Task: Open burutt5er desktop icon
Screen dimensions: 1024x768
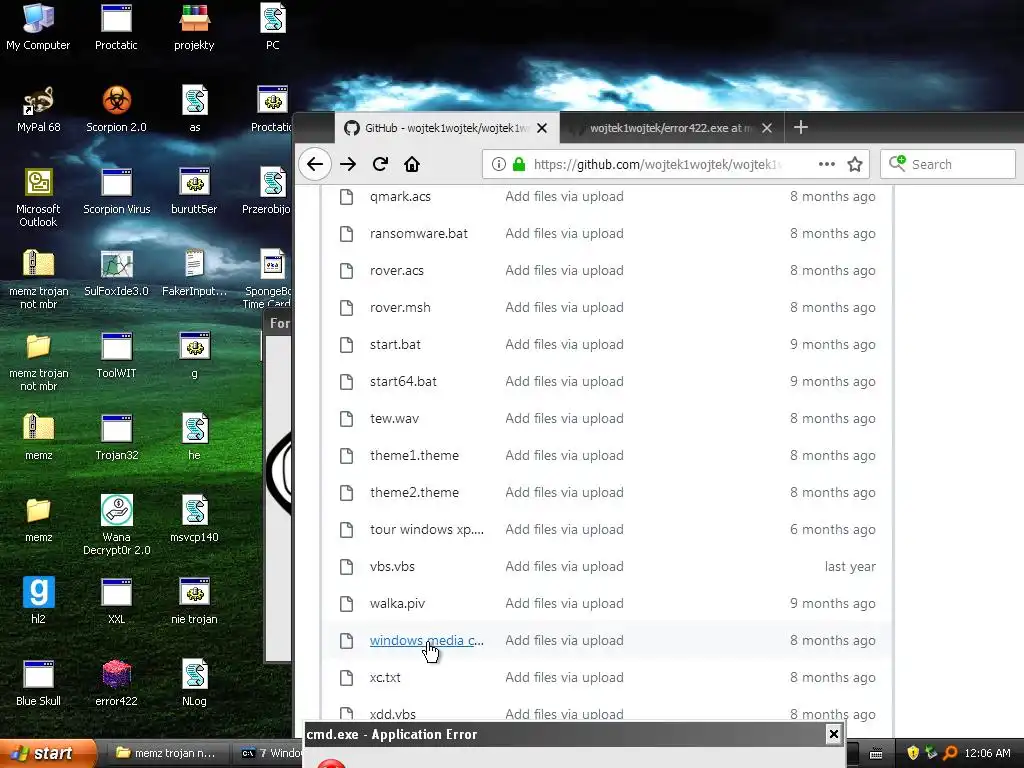Action: (x=194, y=192)
